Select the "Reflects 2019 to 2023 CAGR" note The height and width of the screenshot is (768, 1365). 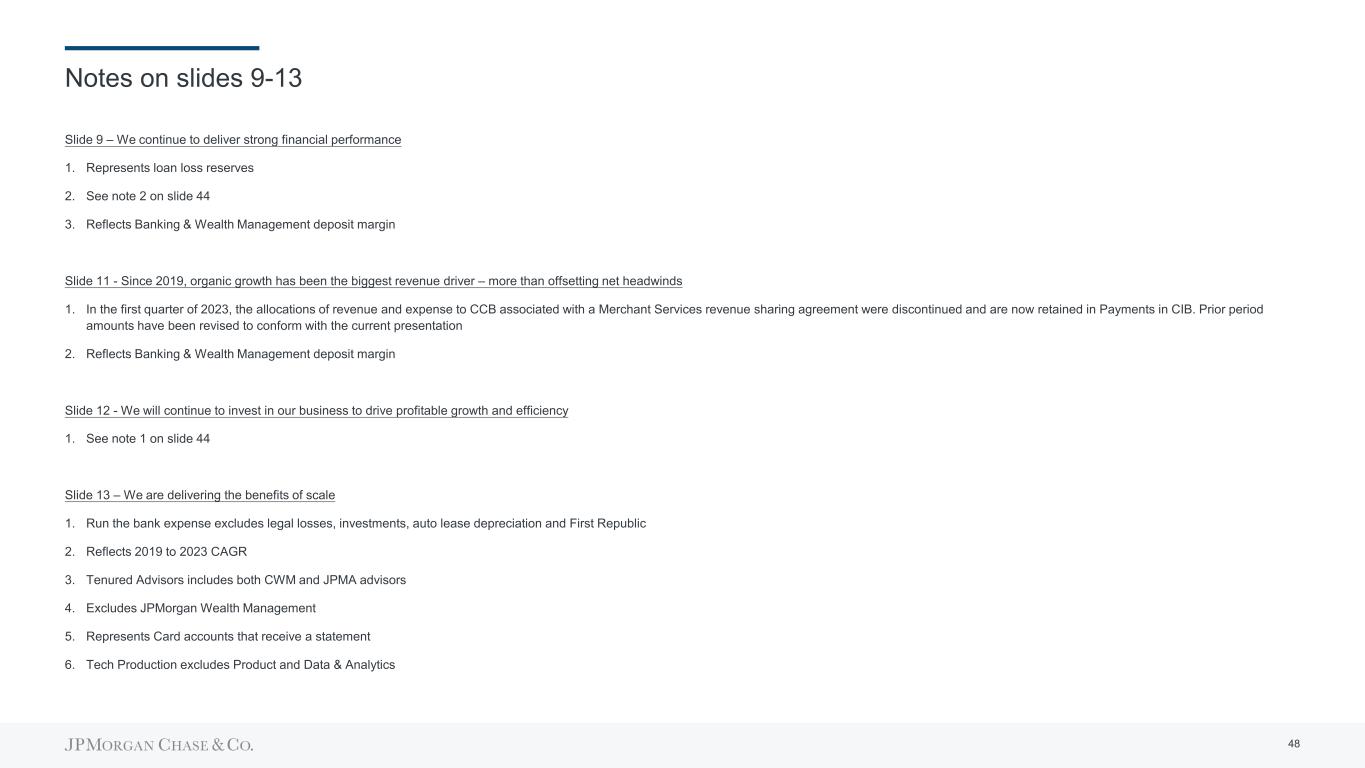point(166,552)
